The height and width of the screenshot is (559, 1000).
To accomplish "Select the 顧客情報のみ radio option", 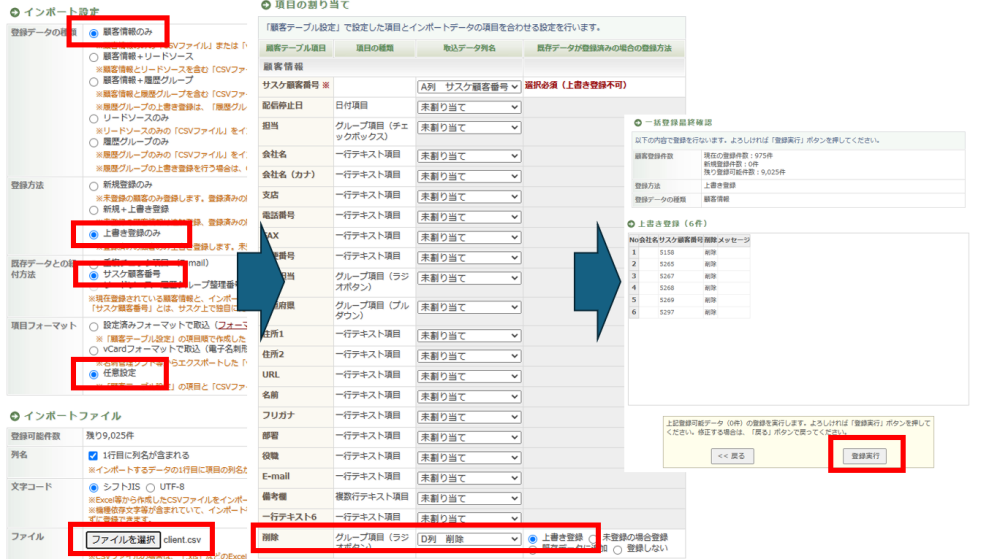I will (x=94, y=32).
